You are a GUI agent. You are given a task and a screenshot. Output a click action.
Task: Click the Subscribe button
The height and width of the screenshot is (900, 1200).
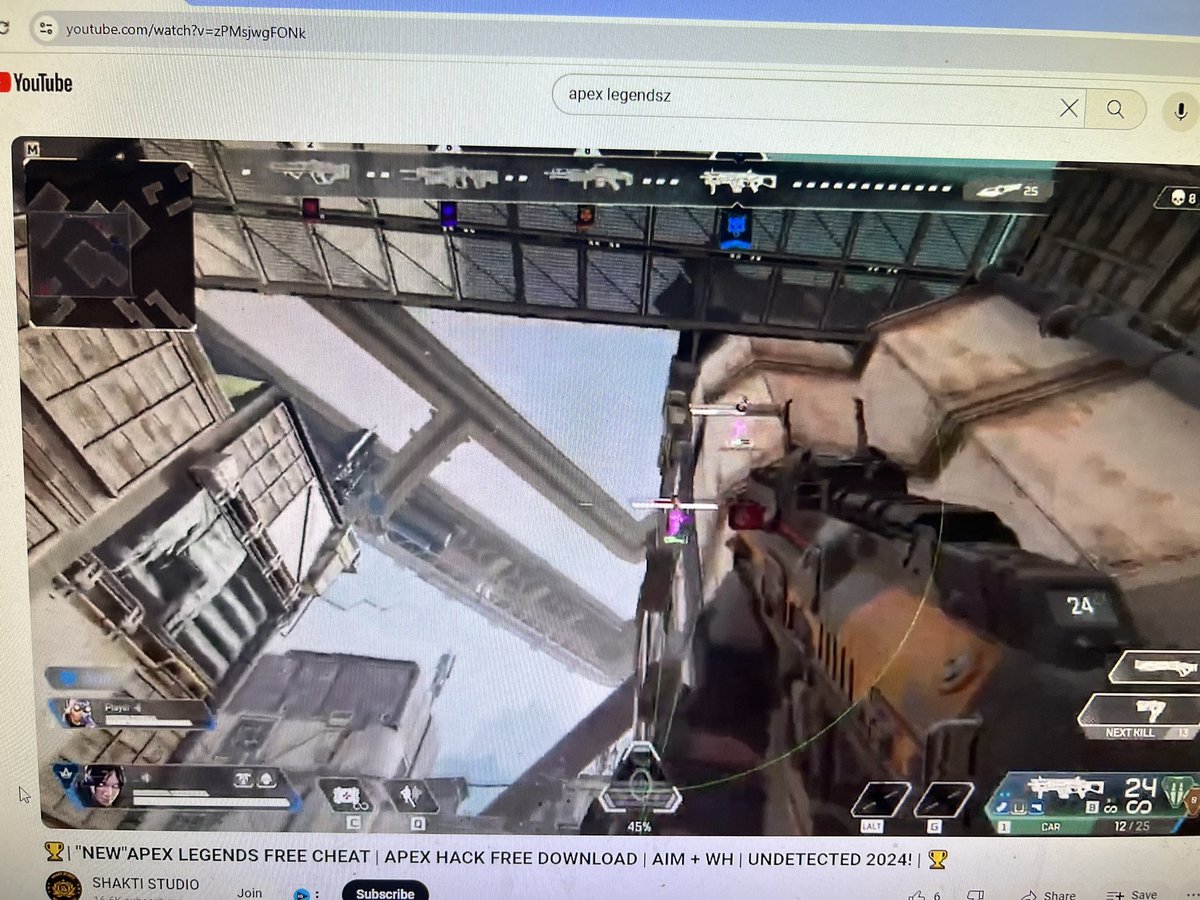[385, 892]
